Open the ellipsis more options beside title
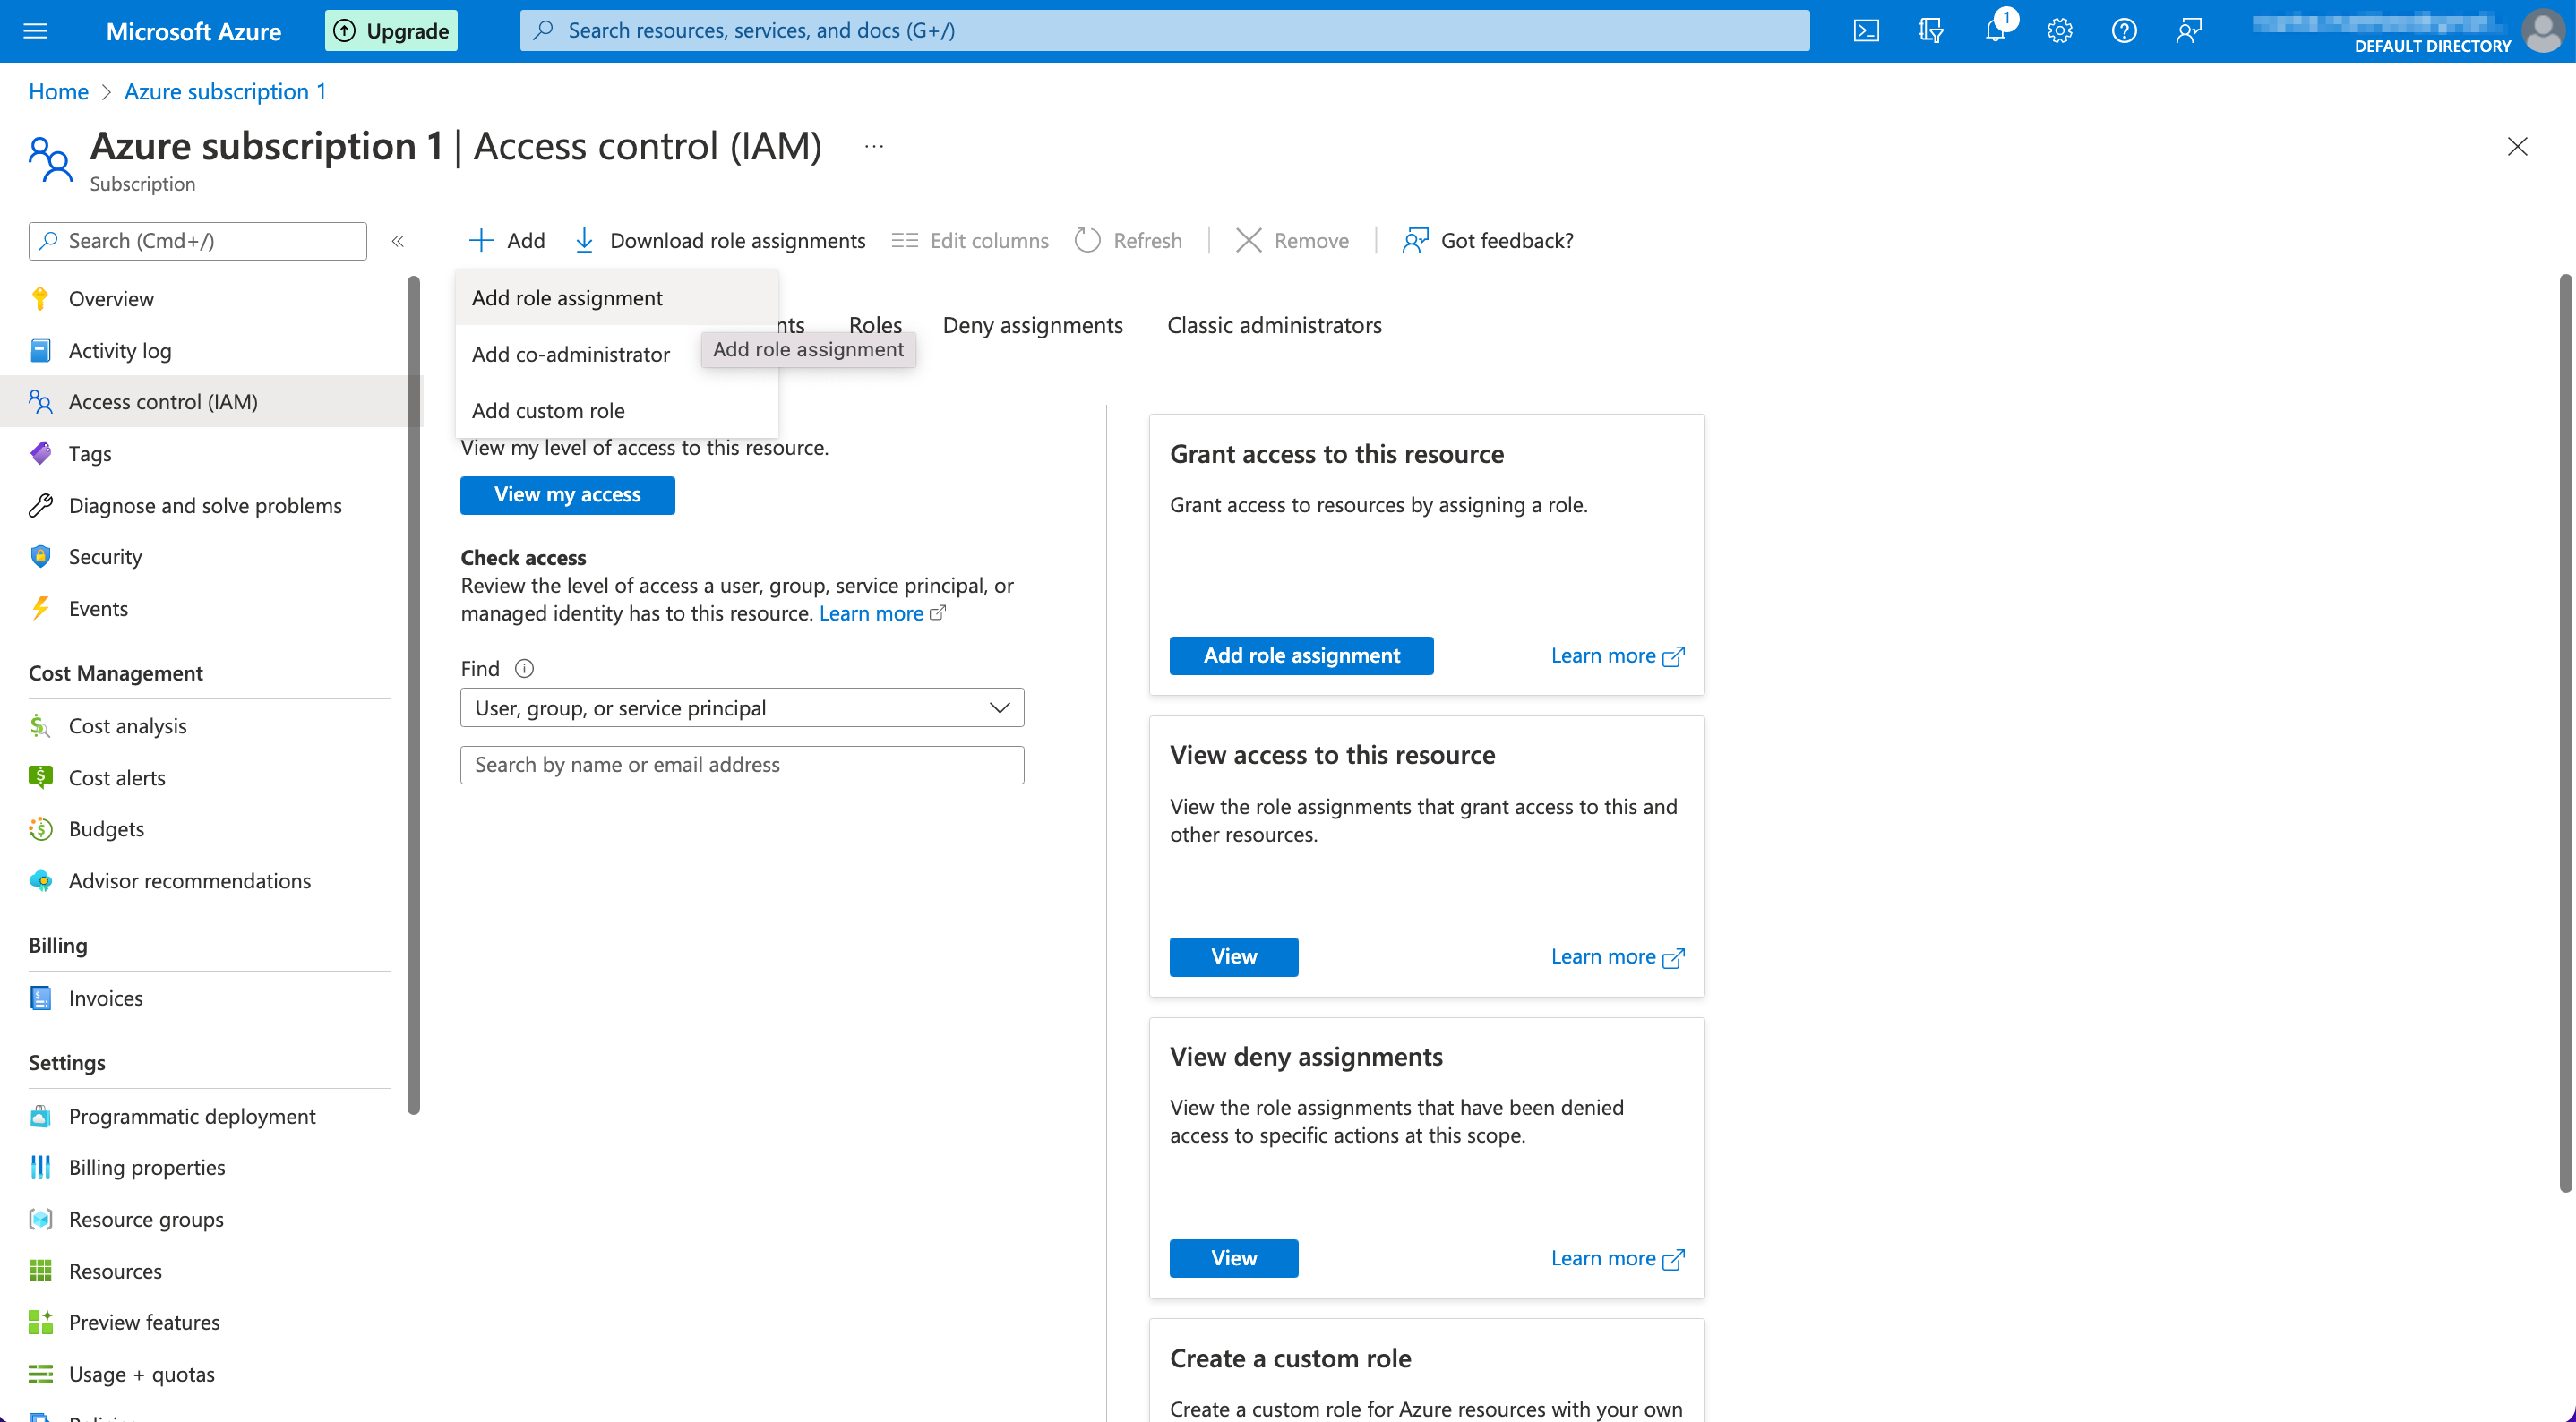This screenshot has height=1422, width=2576. pos(873,147)
